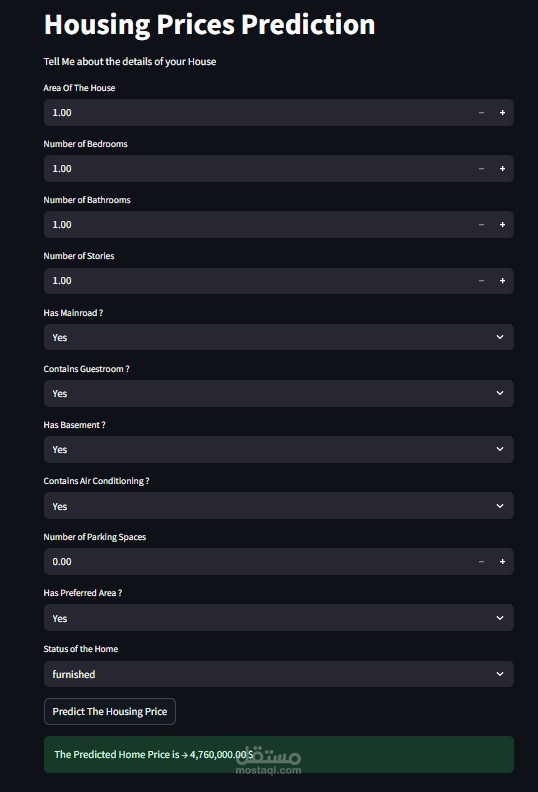Increment Number of Bedrooms plus icon
This screenshot has height=792, width=538.
(x=502, y=169)
